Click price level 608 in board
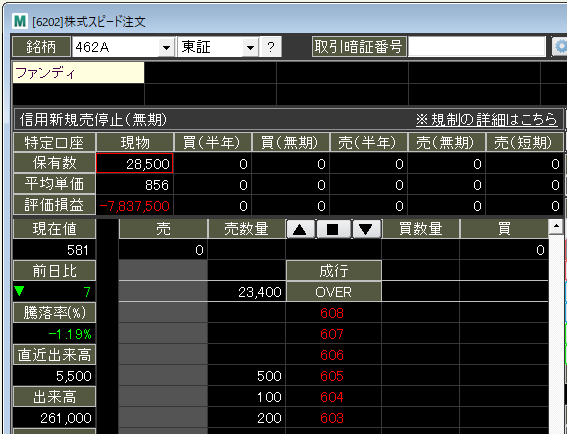Screen dimensions: 567x434 332,313
